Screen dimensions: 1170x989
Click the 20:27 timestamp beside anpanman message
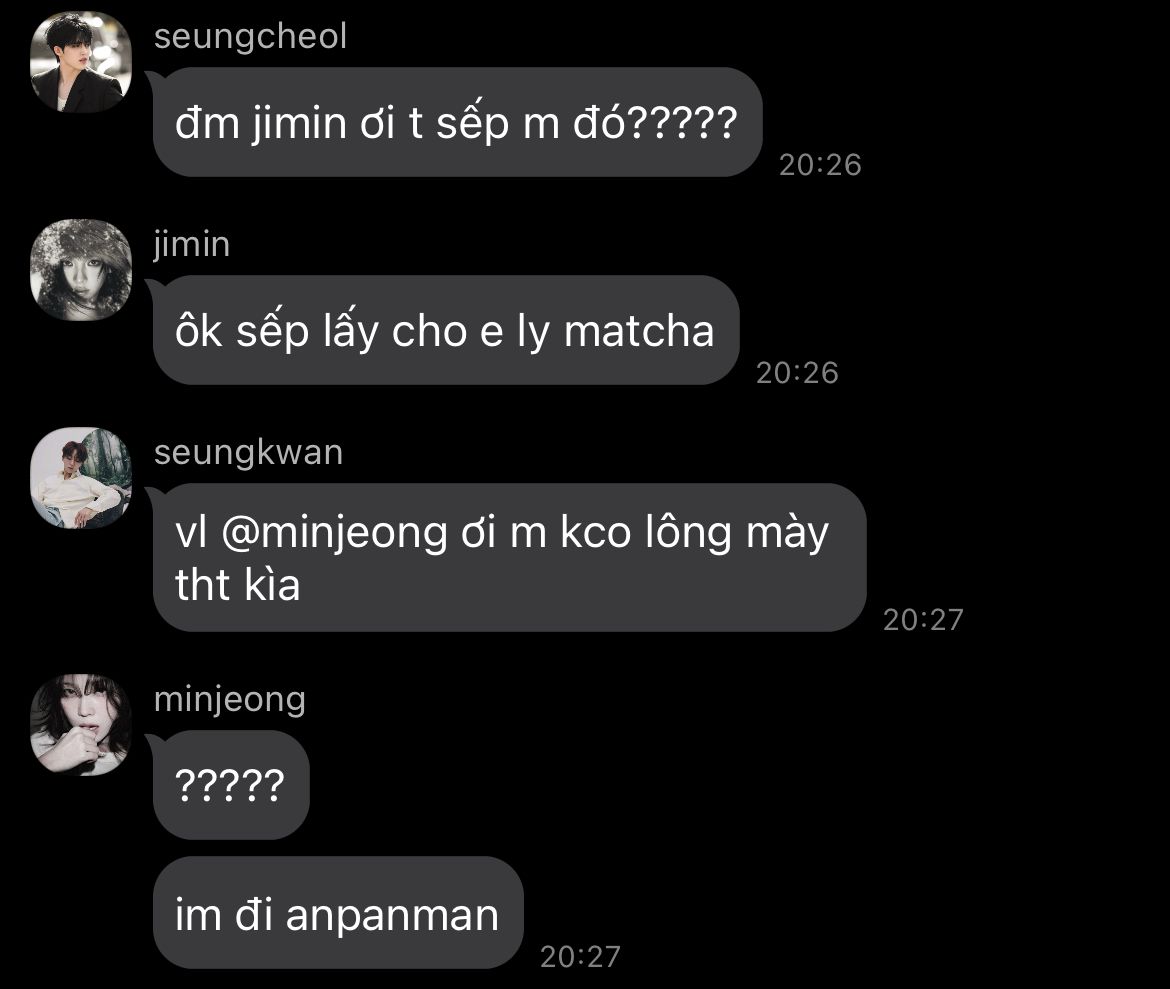tap(580, 957)
